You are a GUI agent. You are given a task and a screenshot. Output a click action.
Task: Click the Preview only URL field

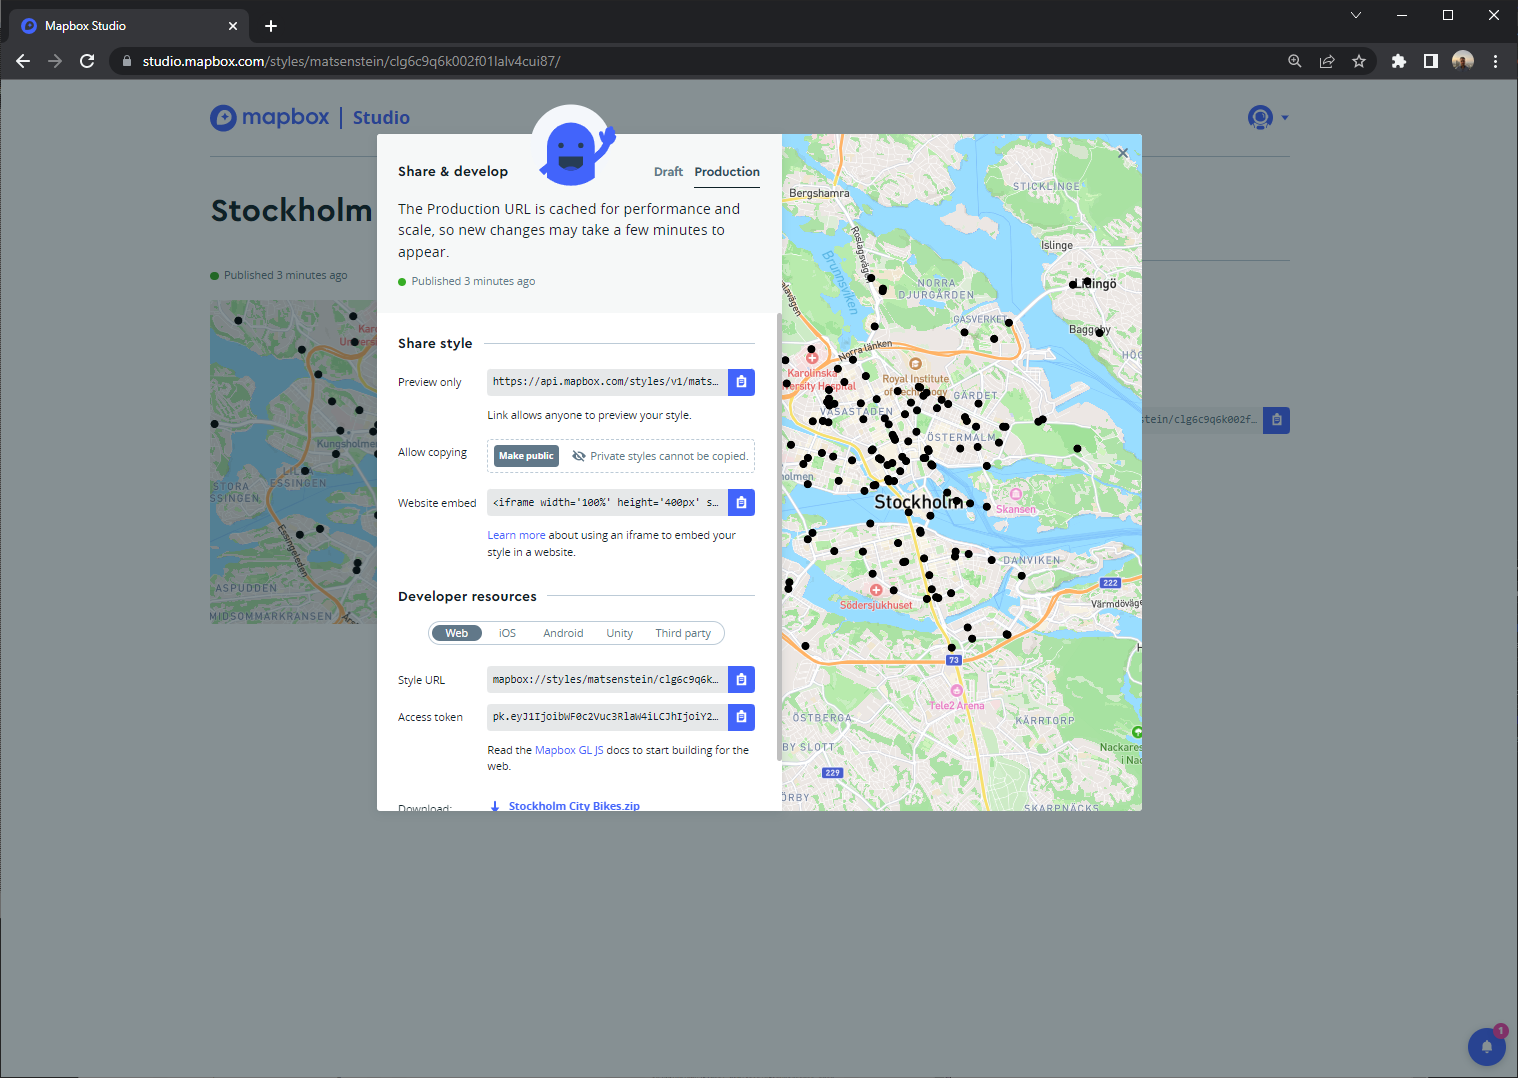coord(607,382)
